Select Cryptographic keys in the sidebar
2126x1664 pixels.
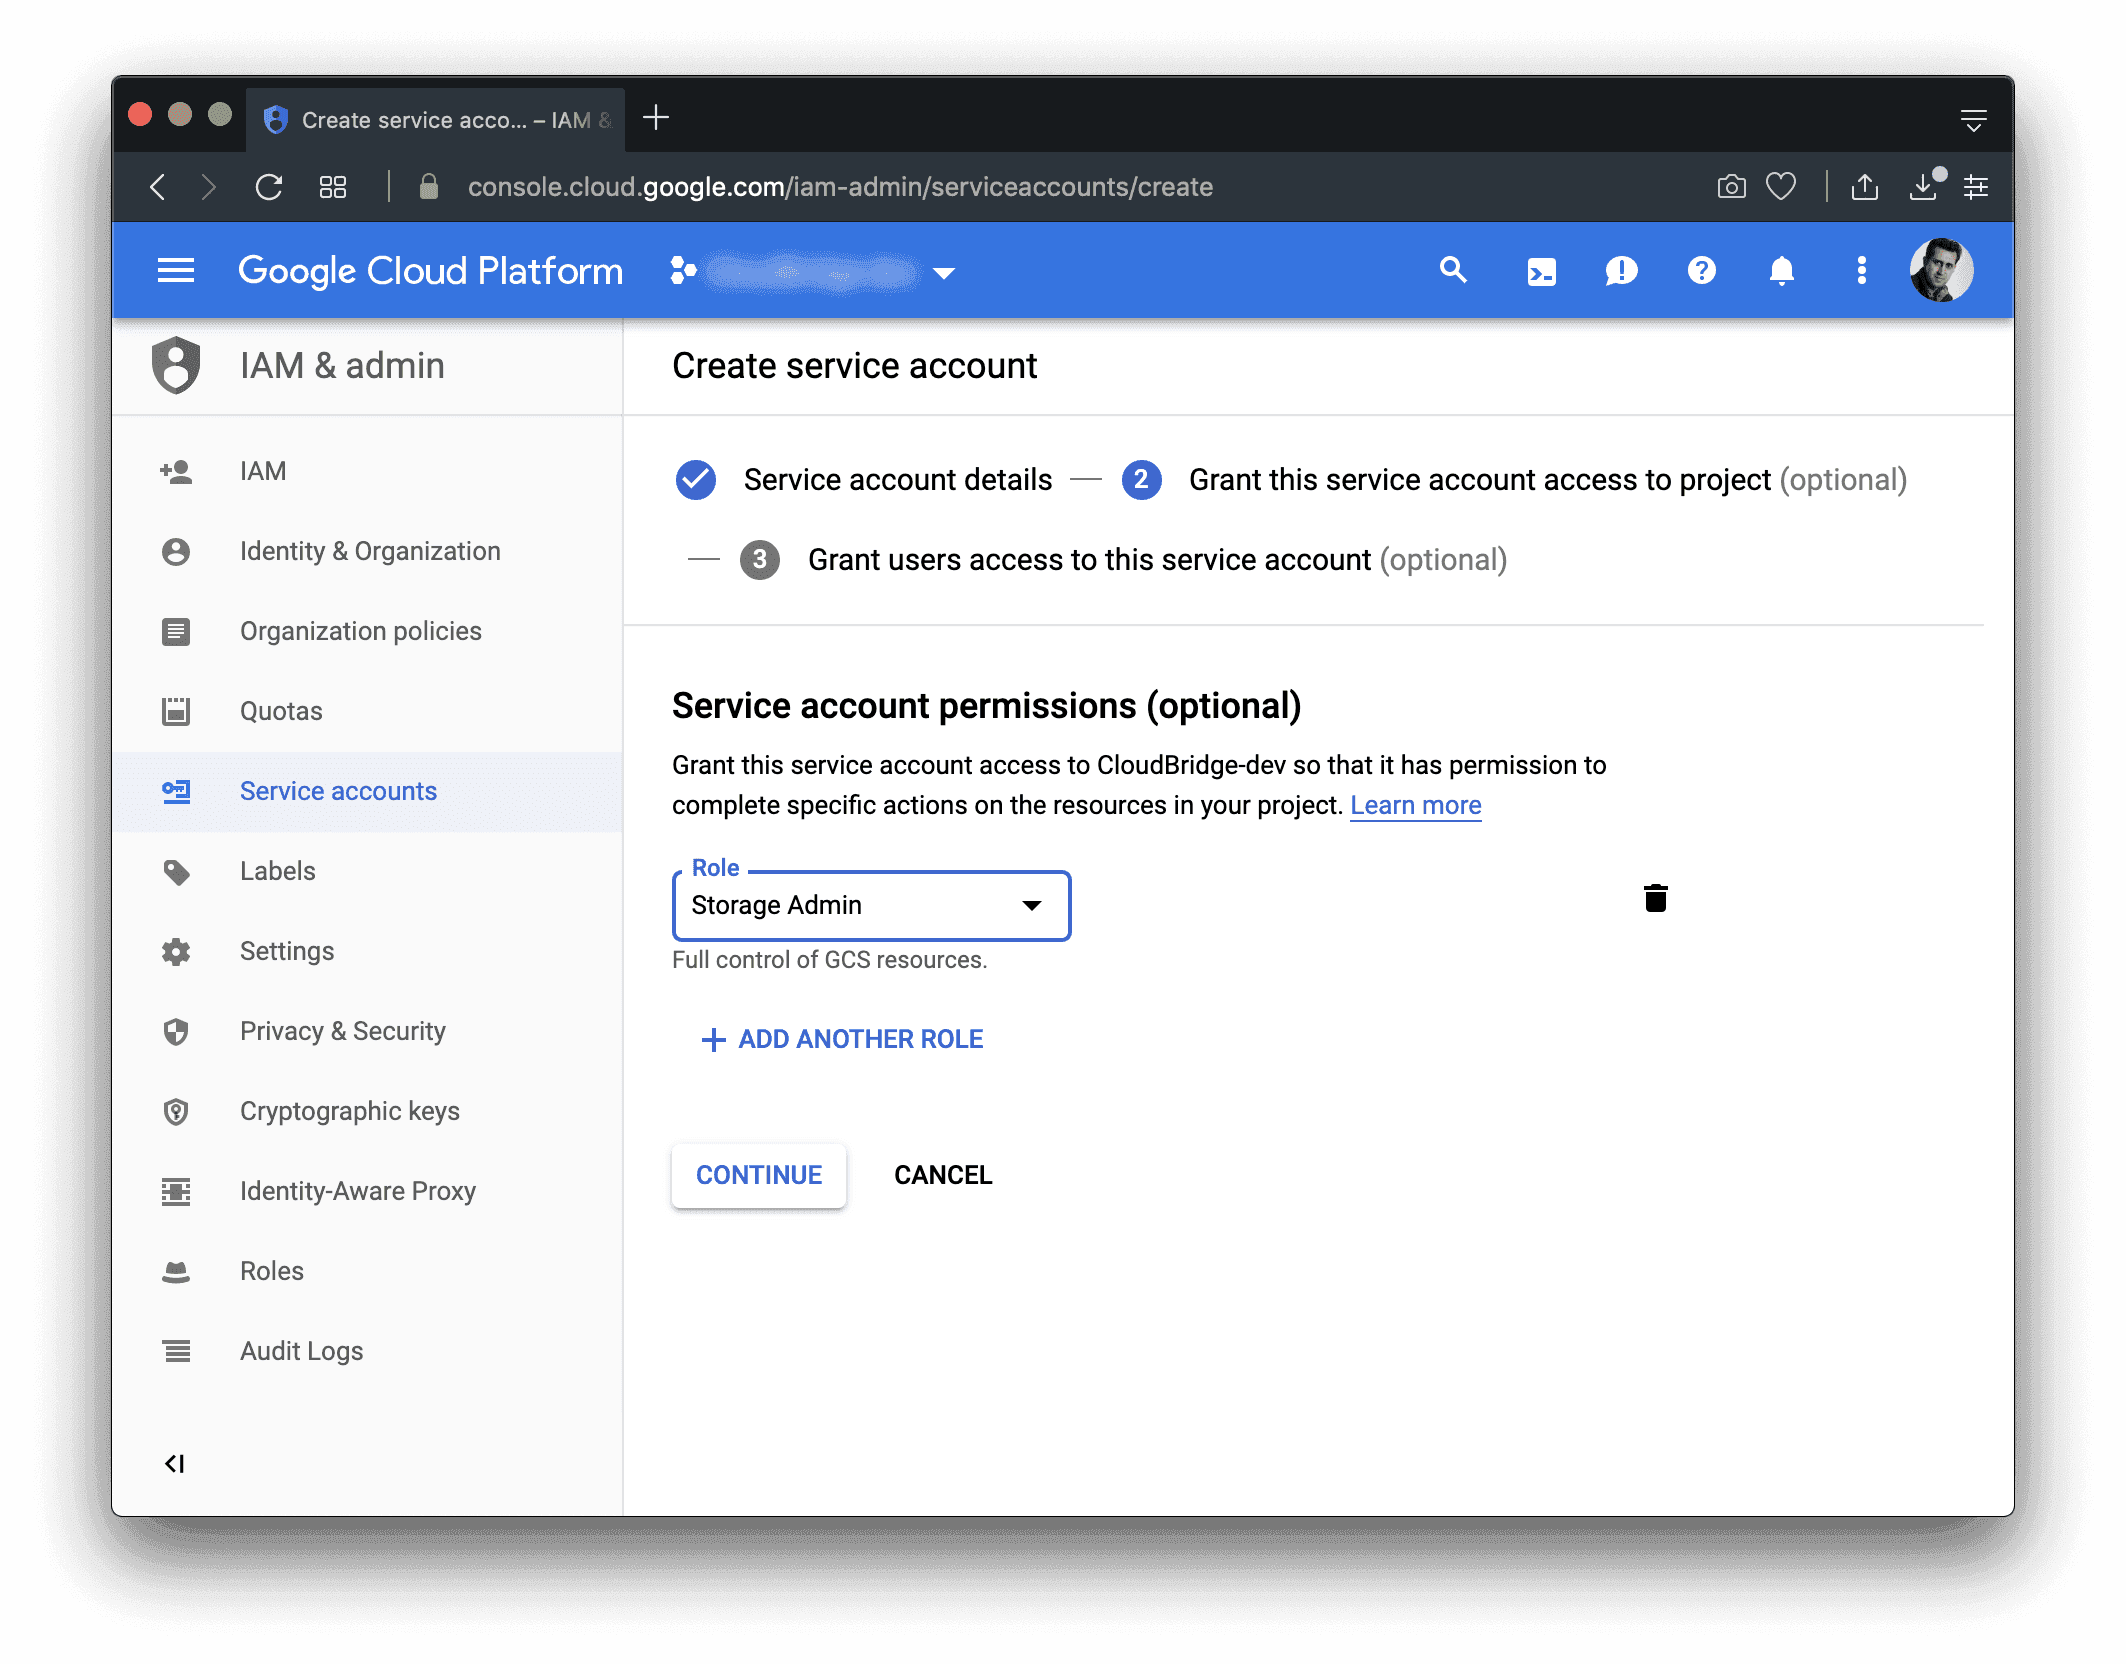pos(349,1111)
